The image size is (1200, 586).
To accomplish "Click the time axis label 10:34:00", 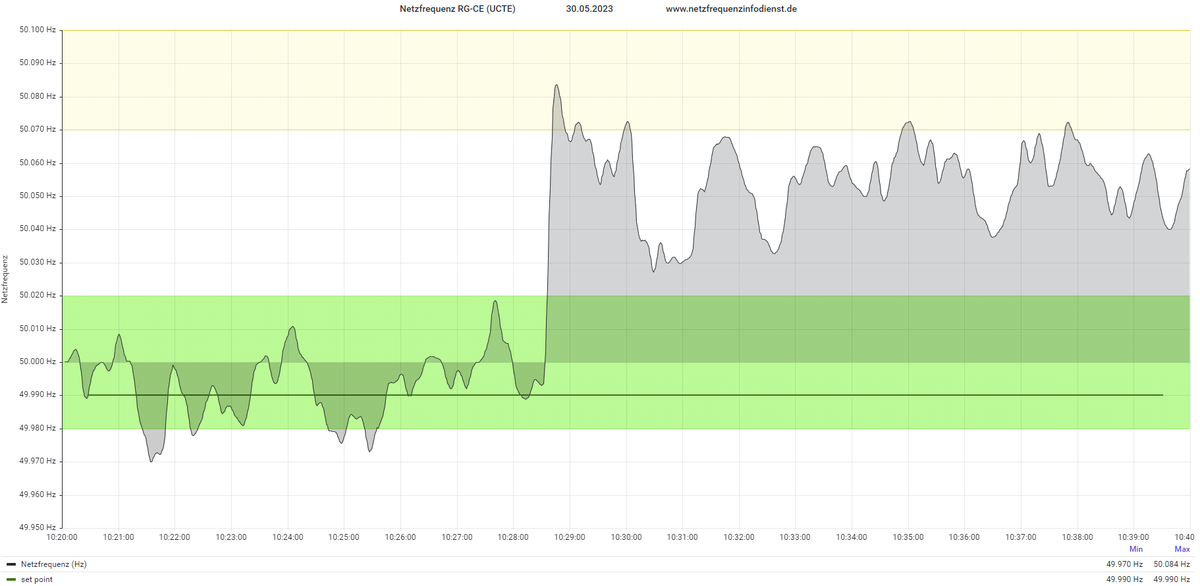I will click(852, 537).
